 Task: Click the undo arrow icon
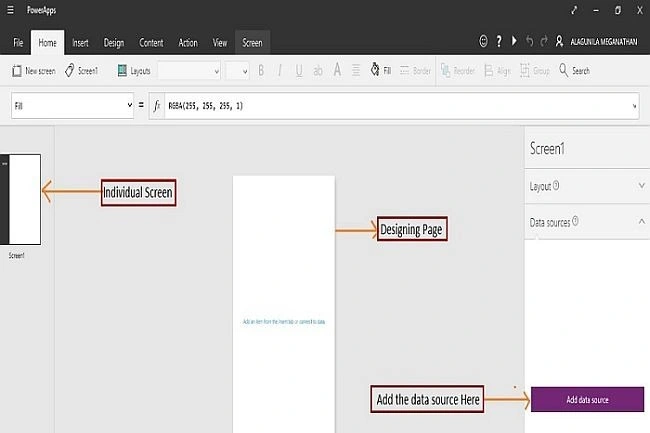pos(529,41)
